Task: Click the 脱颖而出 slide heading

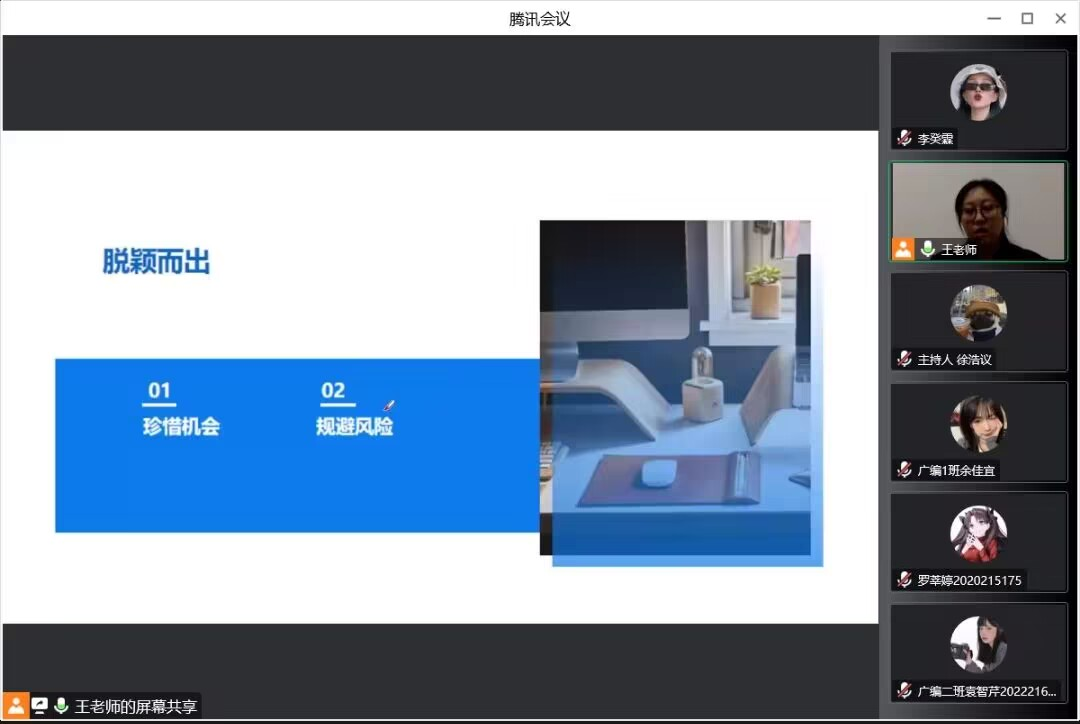Action: (x=156, y=262)
